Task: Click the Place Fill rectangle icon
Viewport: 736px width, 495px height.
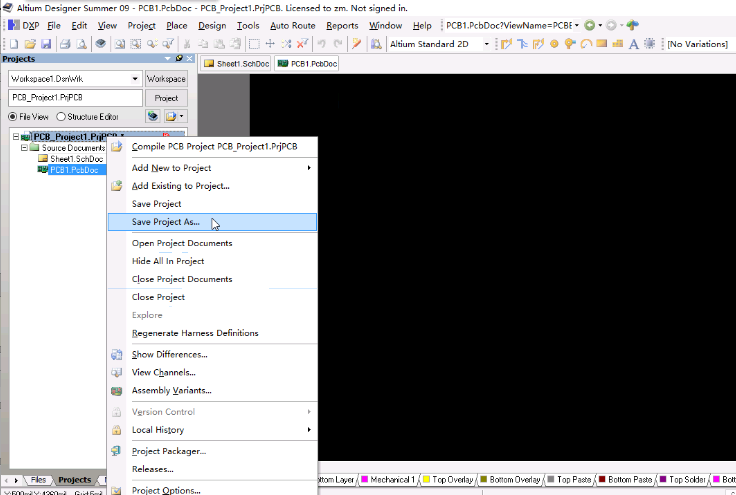Action: 602,44
